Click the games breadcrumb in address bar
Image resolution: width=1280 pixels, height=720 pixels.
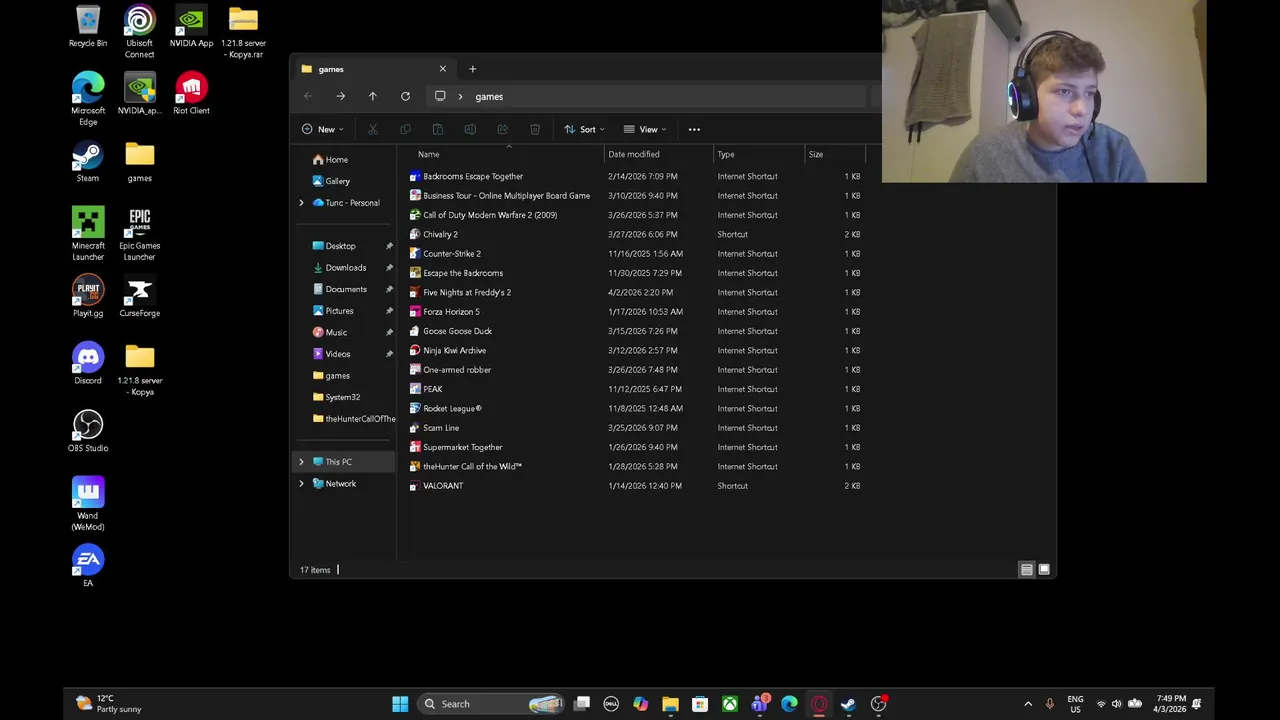489,96
